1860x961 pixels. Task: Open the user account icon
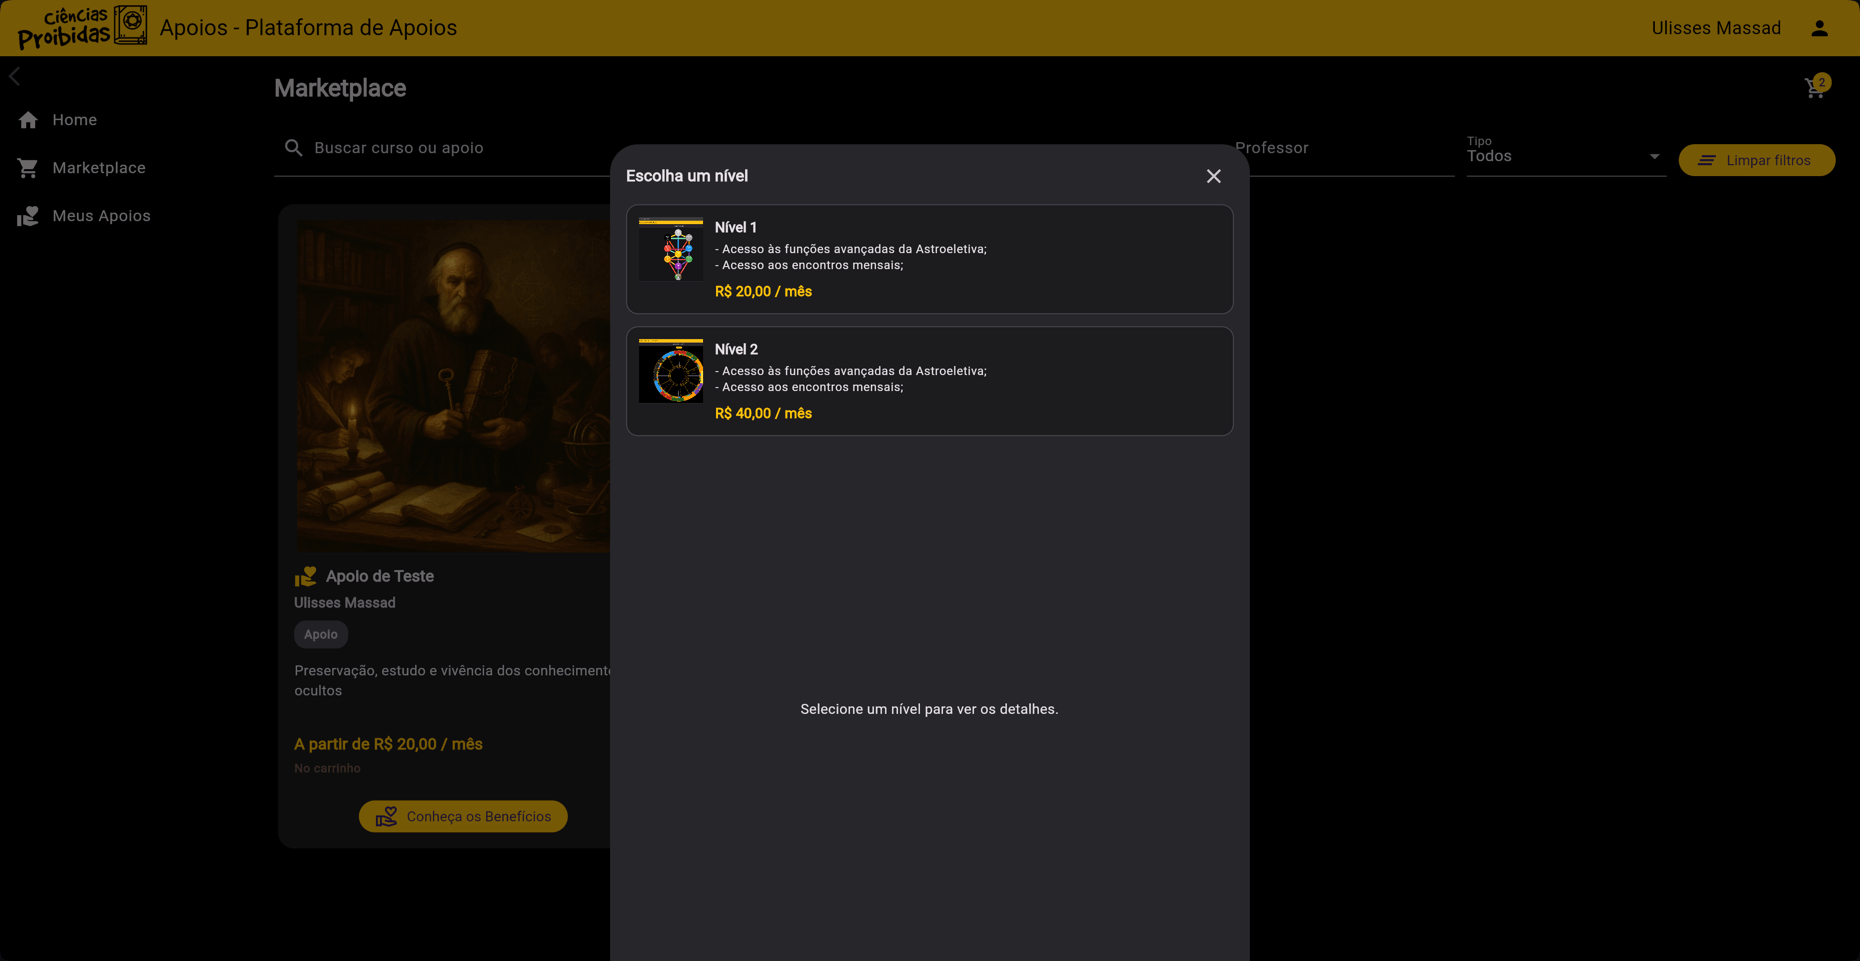tap(1818, 28)
